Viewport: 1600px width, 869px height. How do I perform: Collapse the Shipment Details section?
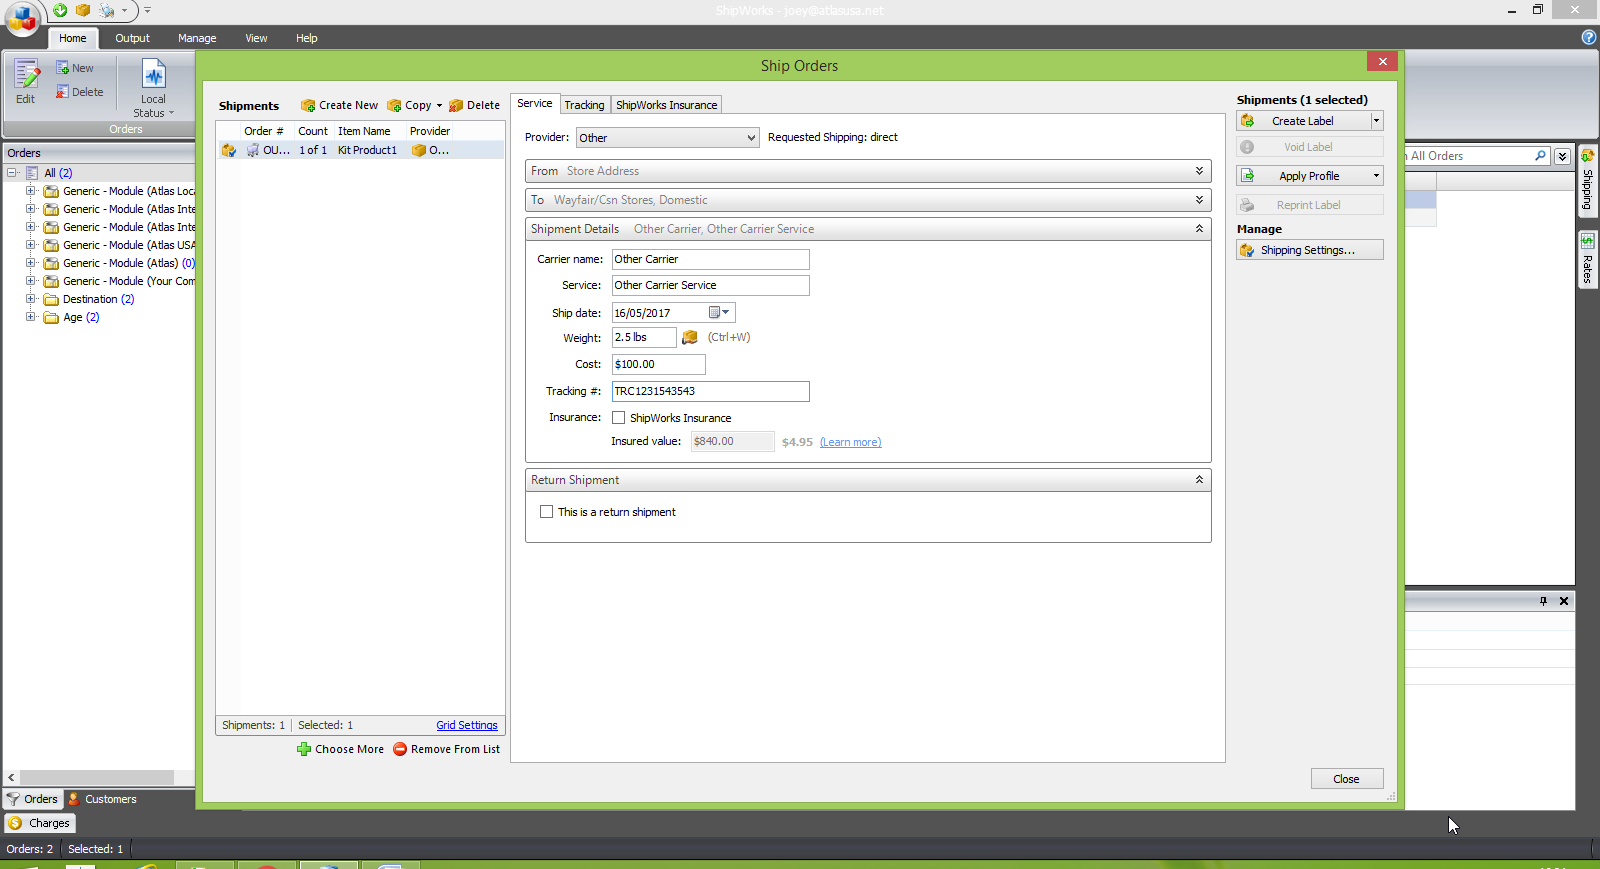coord(1199,229)
